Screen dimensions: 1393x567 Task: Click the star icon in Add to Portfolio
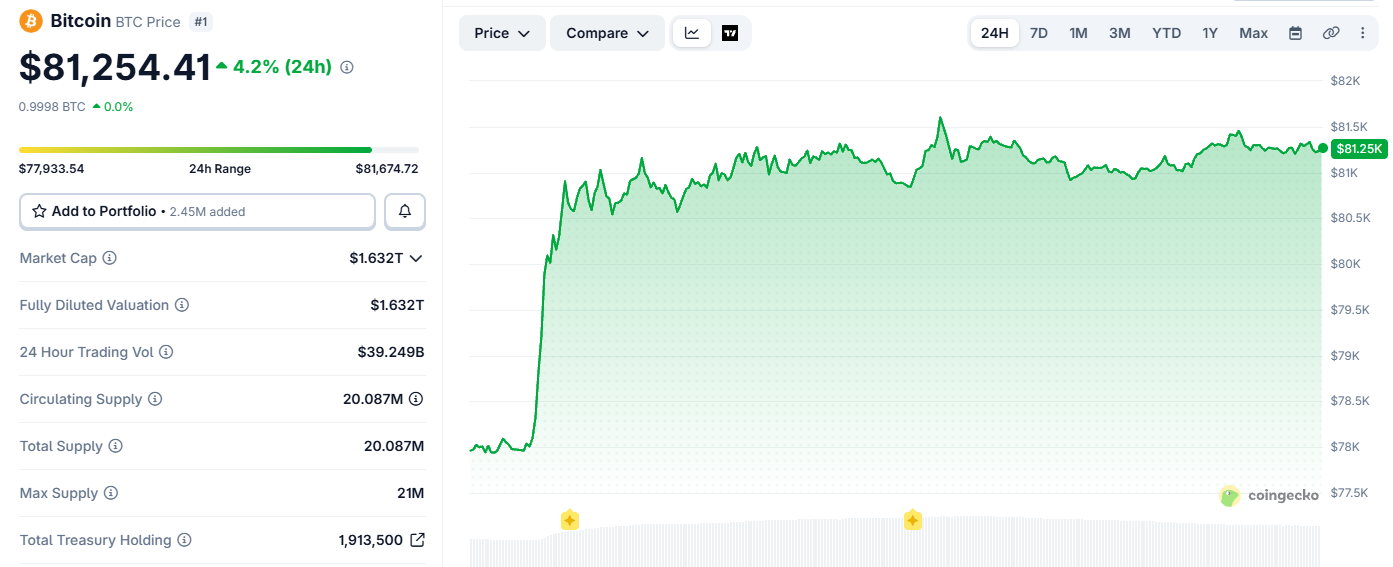39,211
